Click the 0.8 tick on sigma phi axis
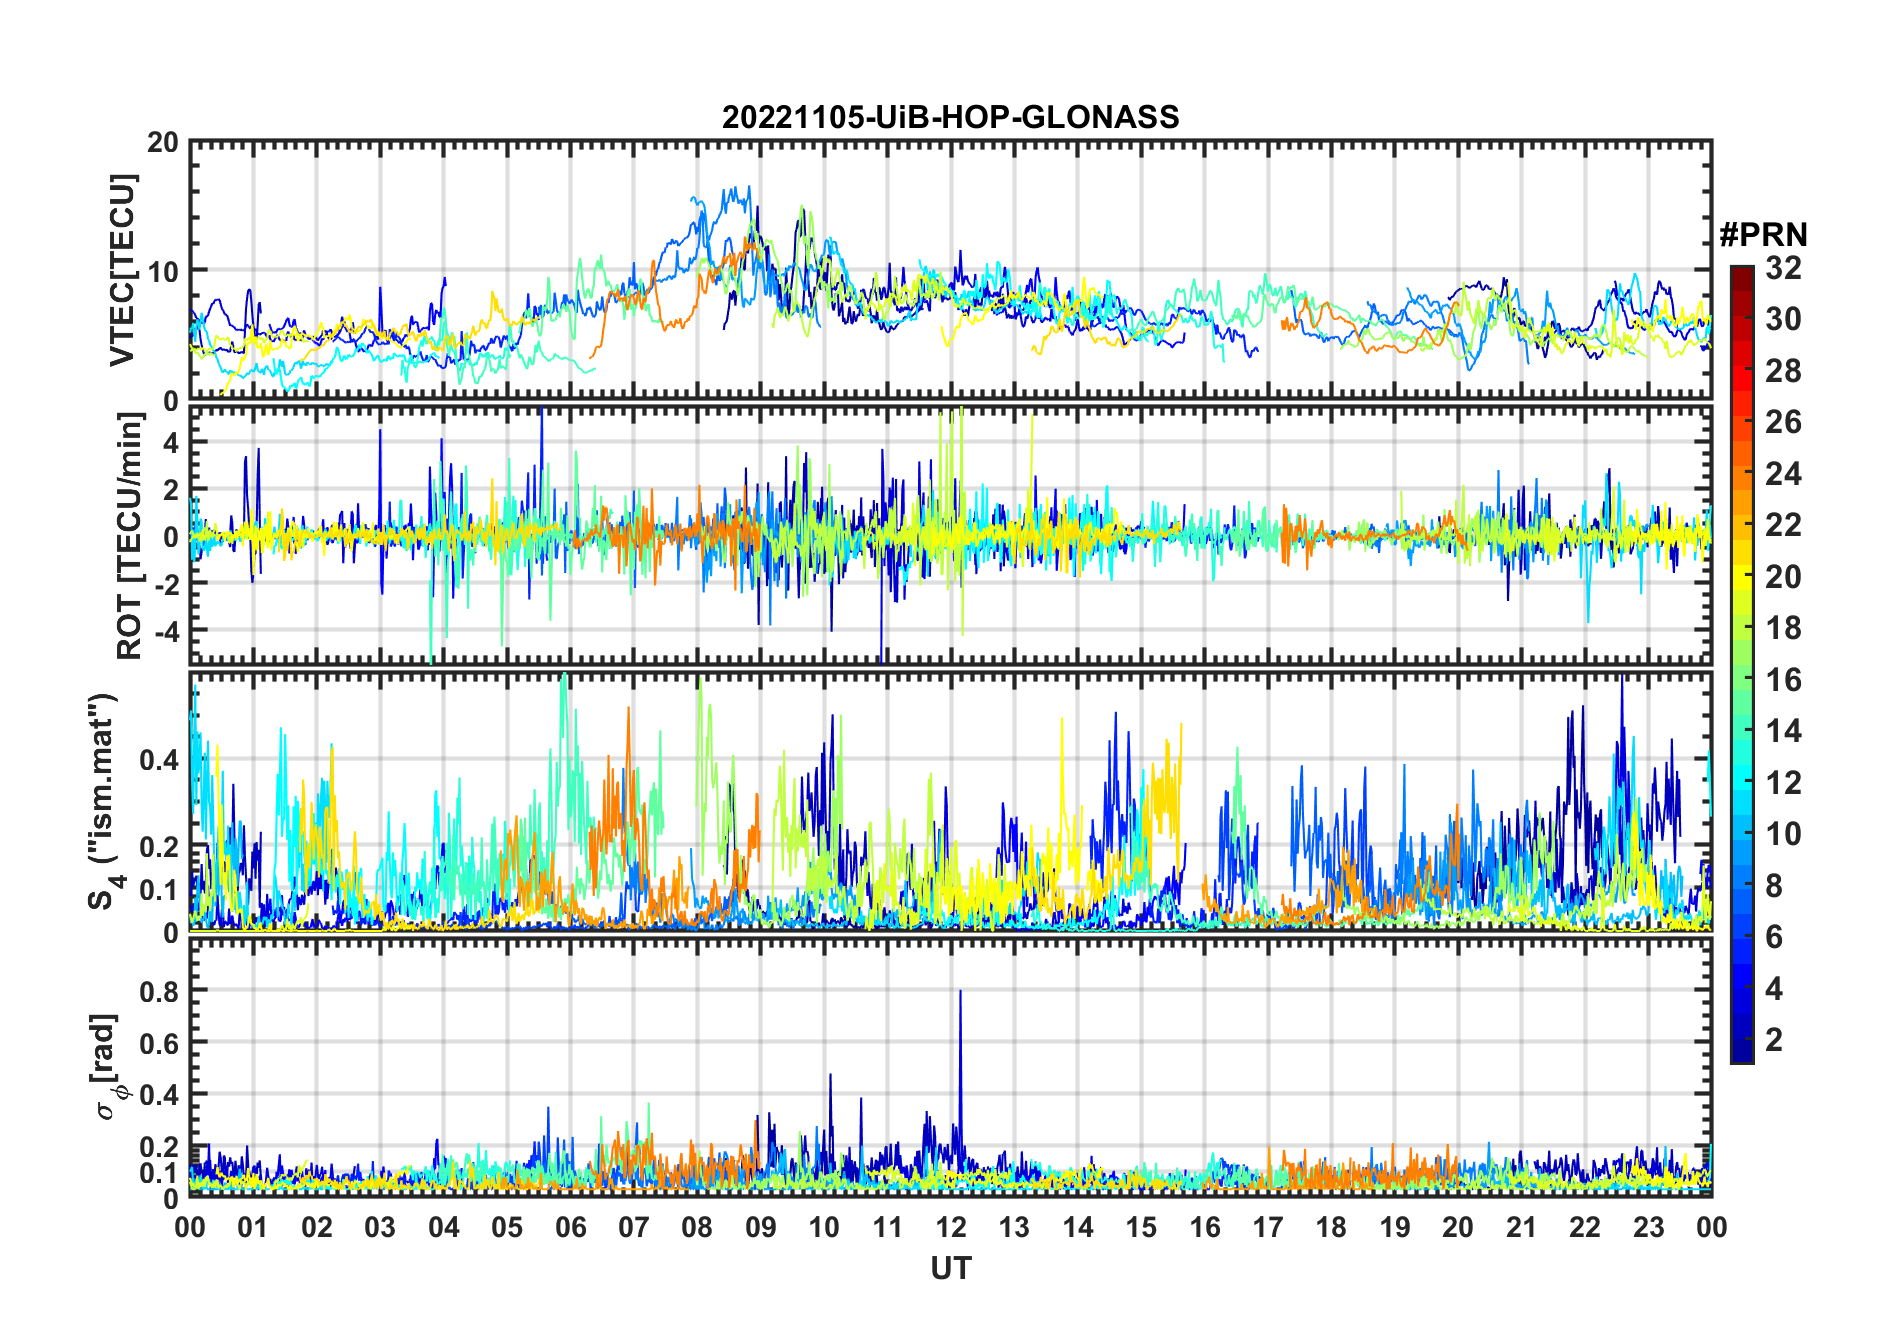Viewport: 1902px width, 1330px height. pyautogui.click(x=159, y=991)
